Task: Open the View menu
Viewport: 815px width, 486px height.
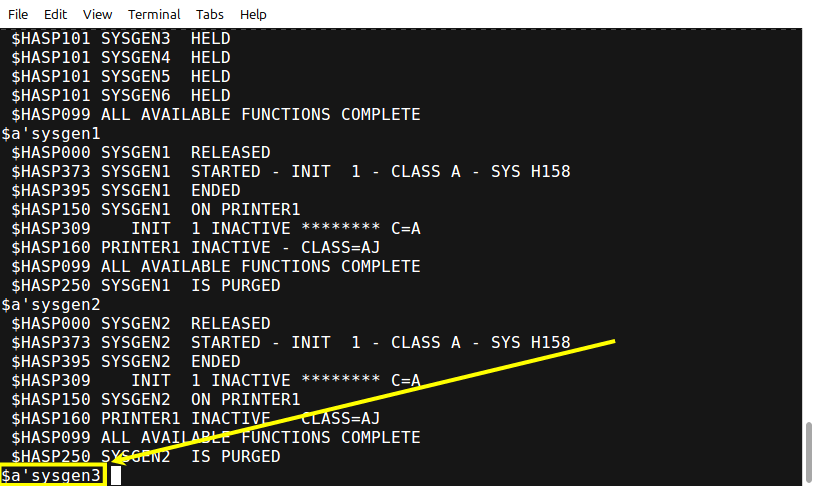Action: click(97, 15)
